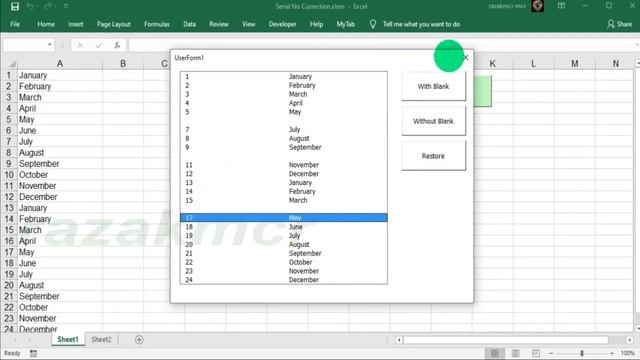Select row 10 header
The width and height of the screenshot is (640, 360).
pos(9,175)
